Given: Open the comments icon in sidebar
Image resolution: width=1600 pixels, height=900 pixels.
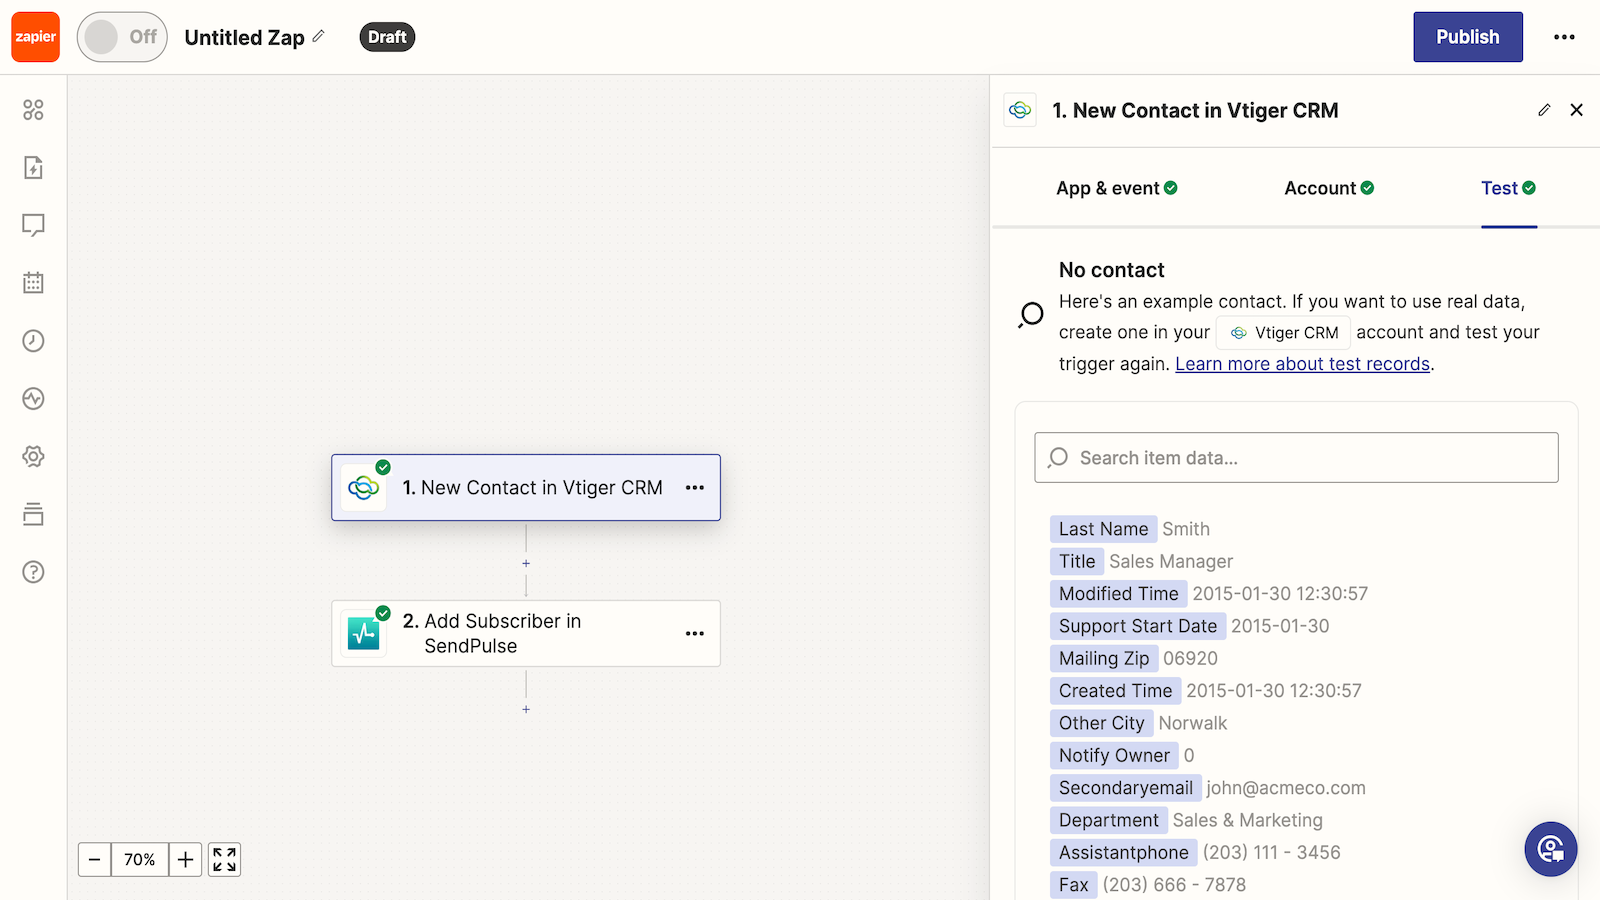Looking at the screenshot, I should pyautogui.click(x=33, y=225).
